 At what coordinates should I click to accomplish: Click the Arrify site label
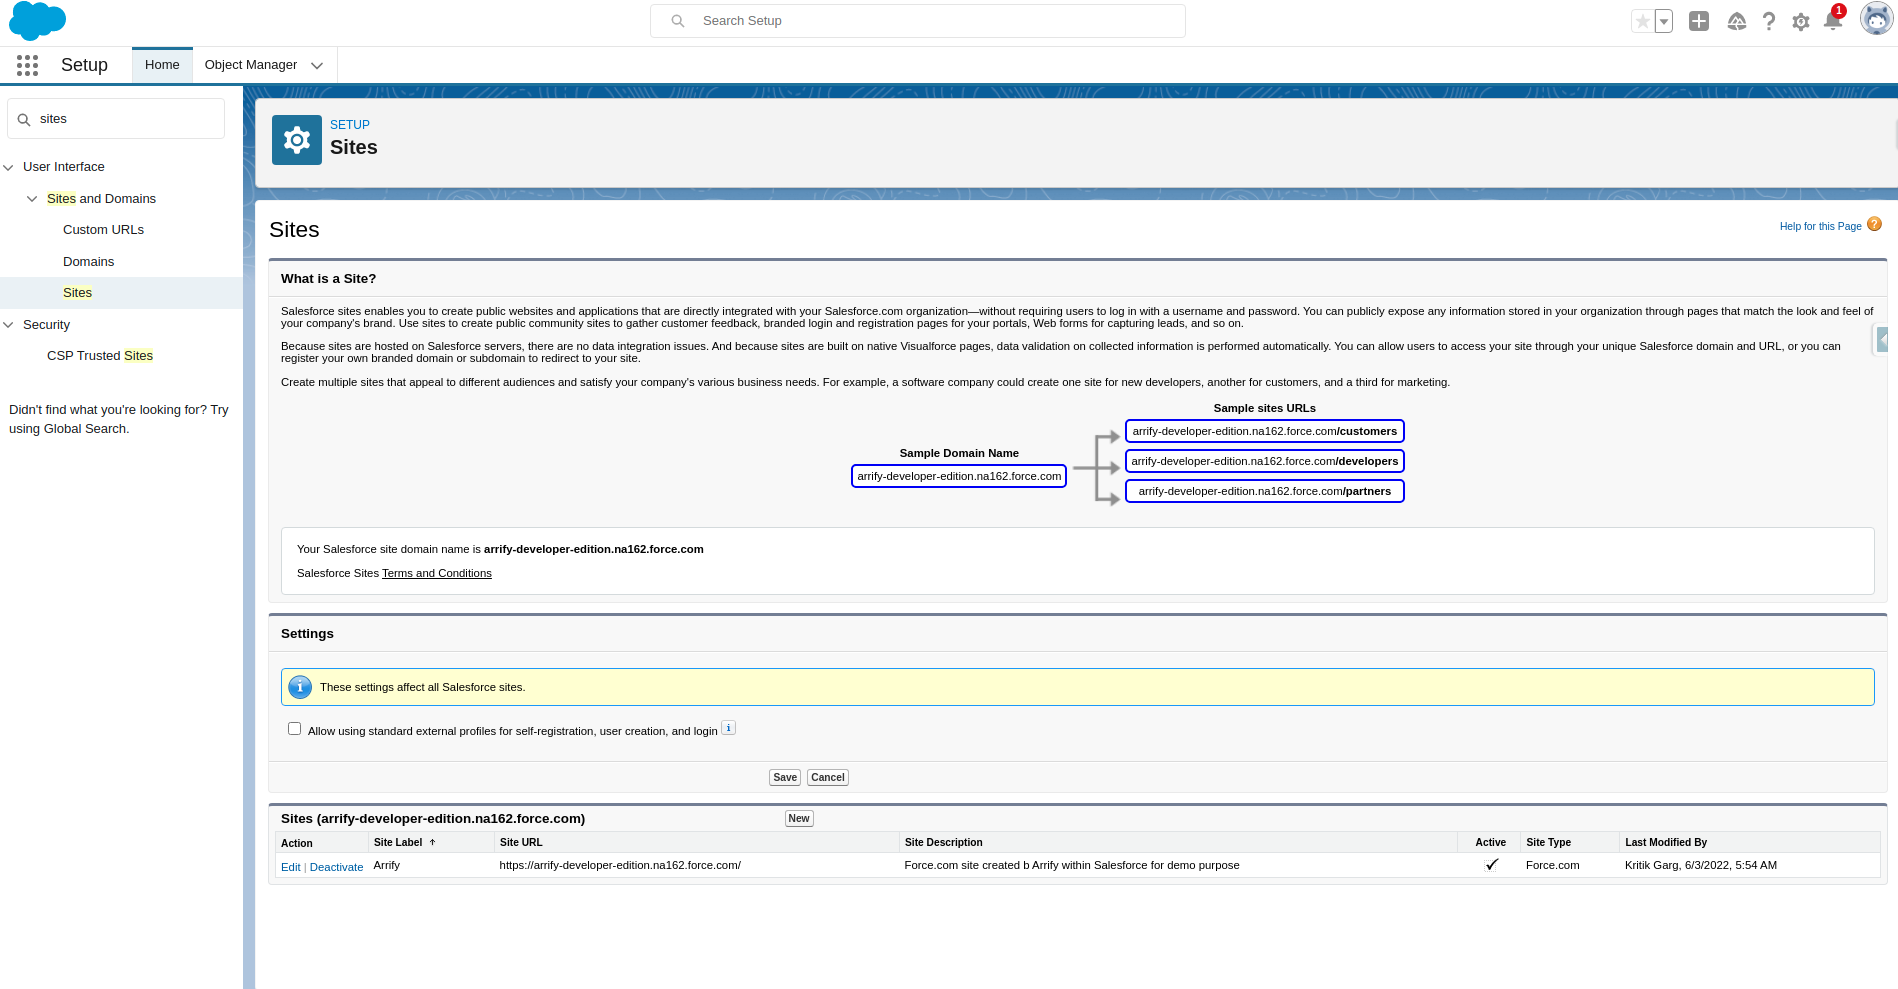click(387, 865)
